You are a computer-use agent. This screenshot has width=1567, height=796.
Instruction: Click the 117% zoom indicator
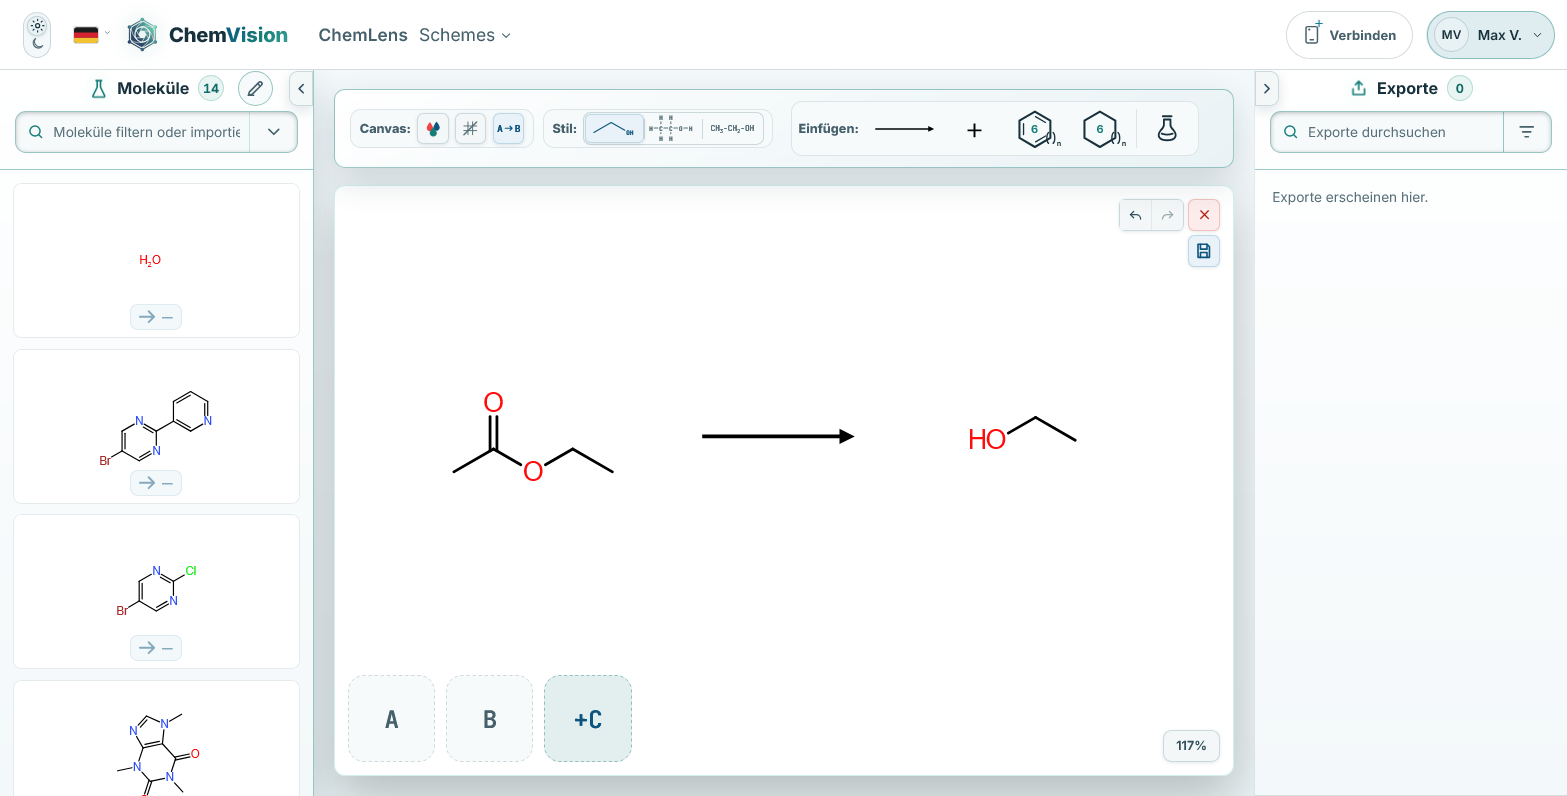(1191, 746)
